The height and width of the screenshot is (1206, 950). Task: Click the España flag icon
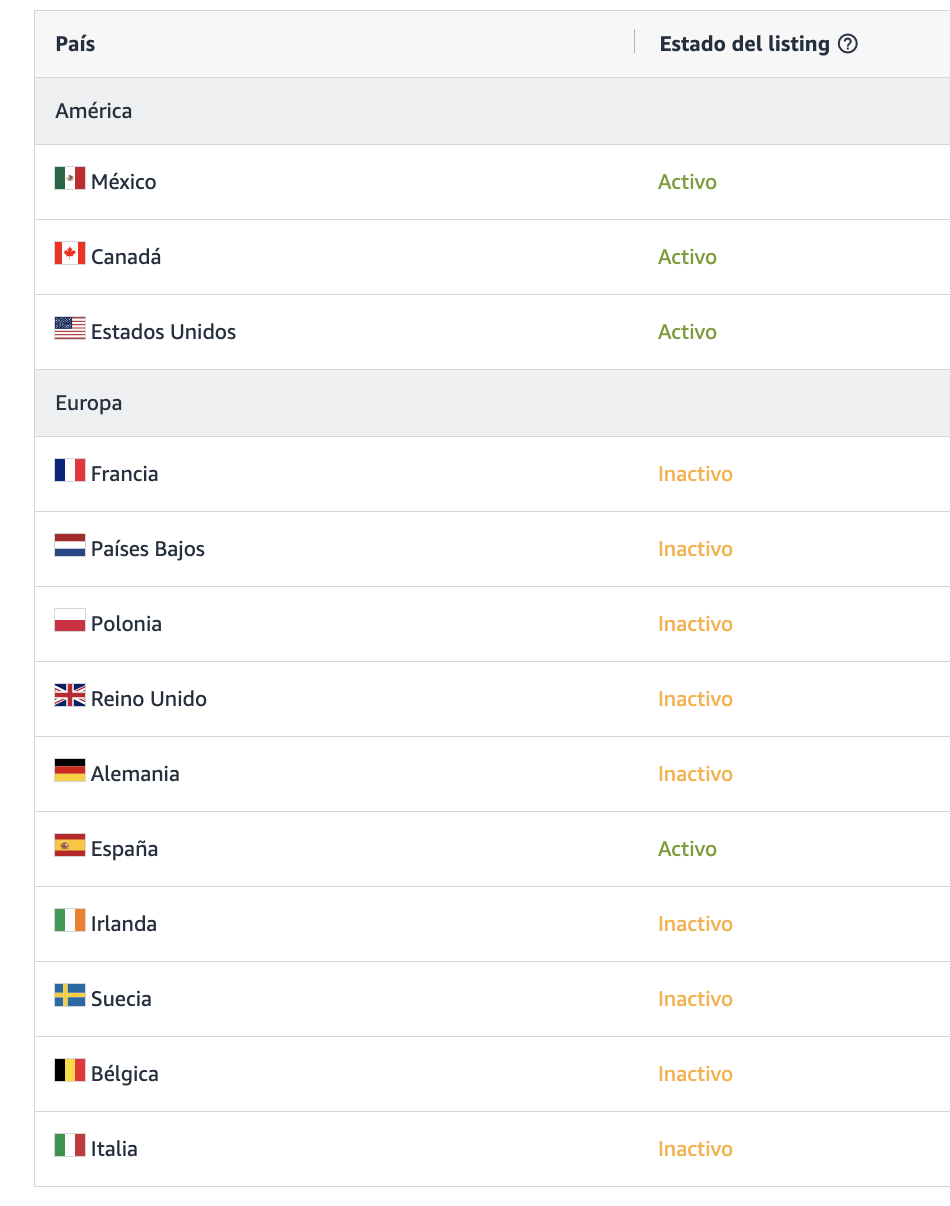pos(70,846)
